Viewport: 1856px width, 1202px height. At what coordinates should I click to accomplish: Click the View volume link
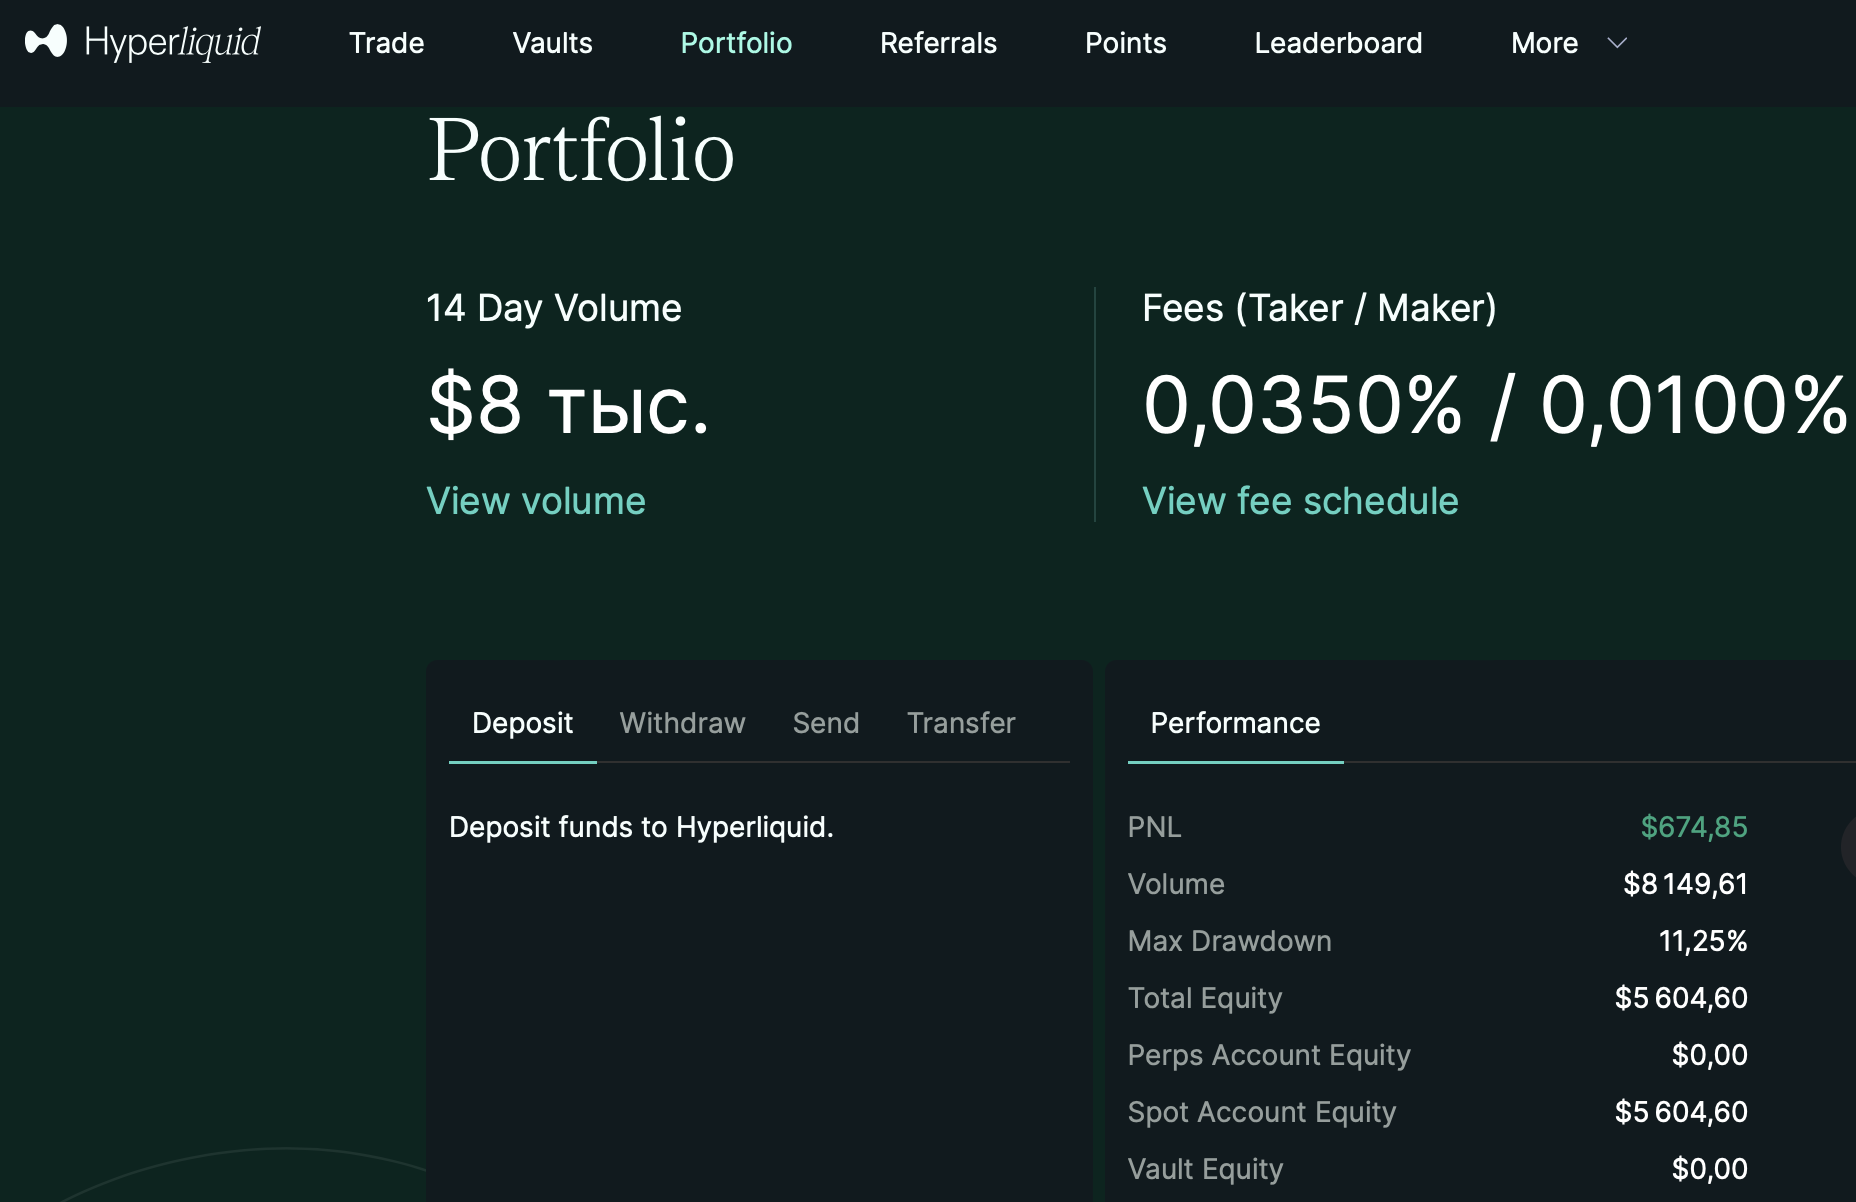pos(536,501)
